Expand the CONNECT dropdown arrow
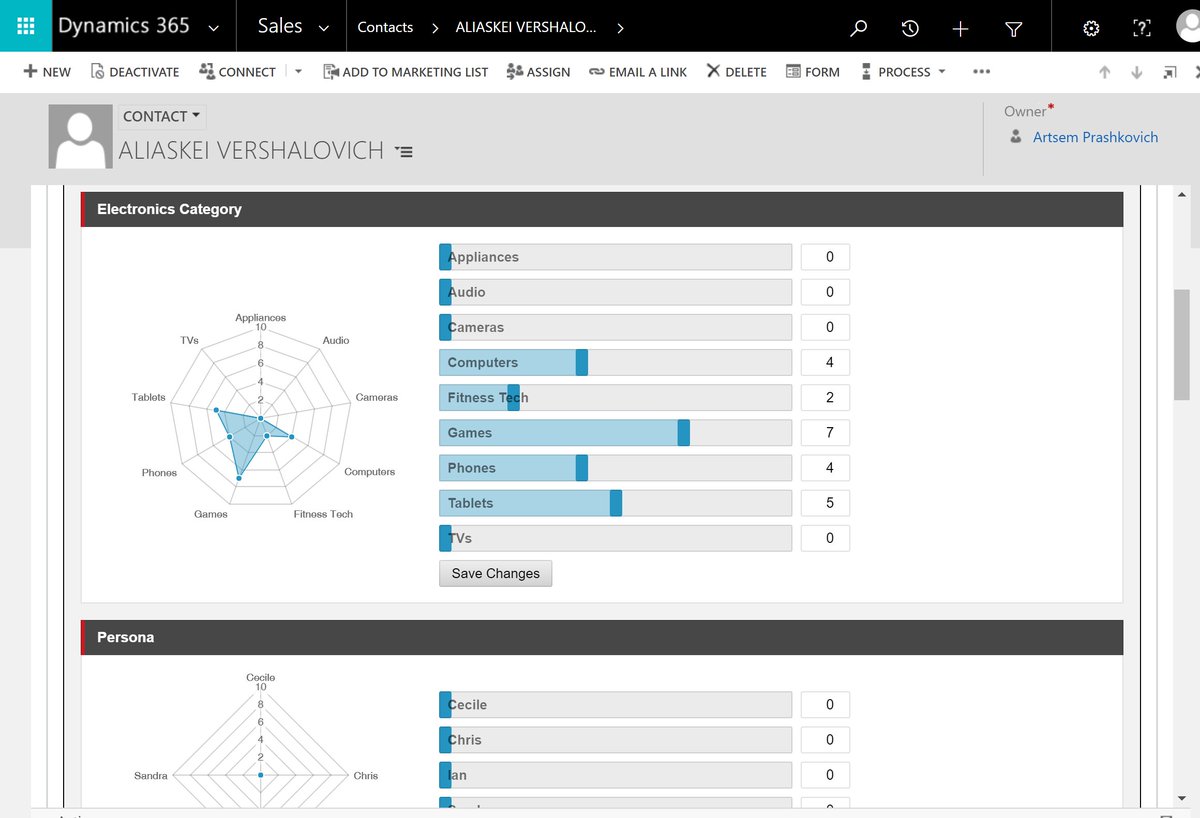The height and width of the screenshot is (818, 1200). (298, 72)
